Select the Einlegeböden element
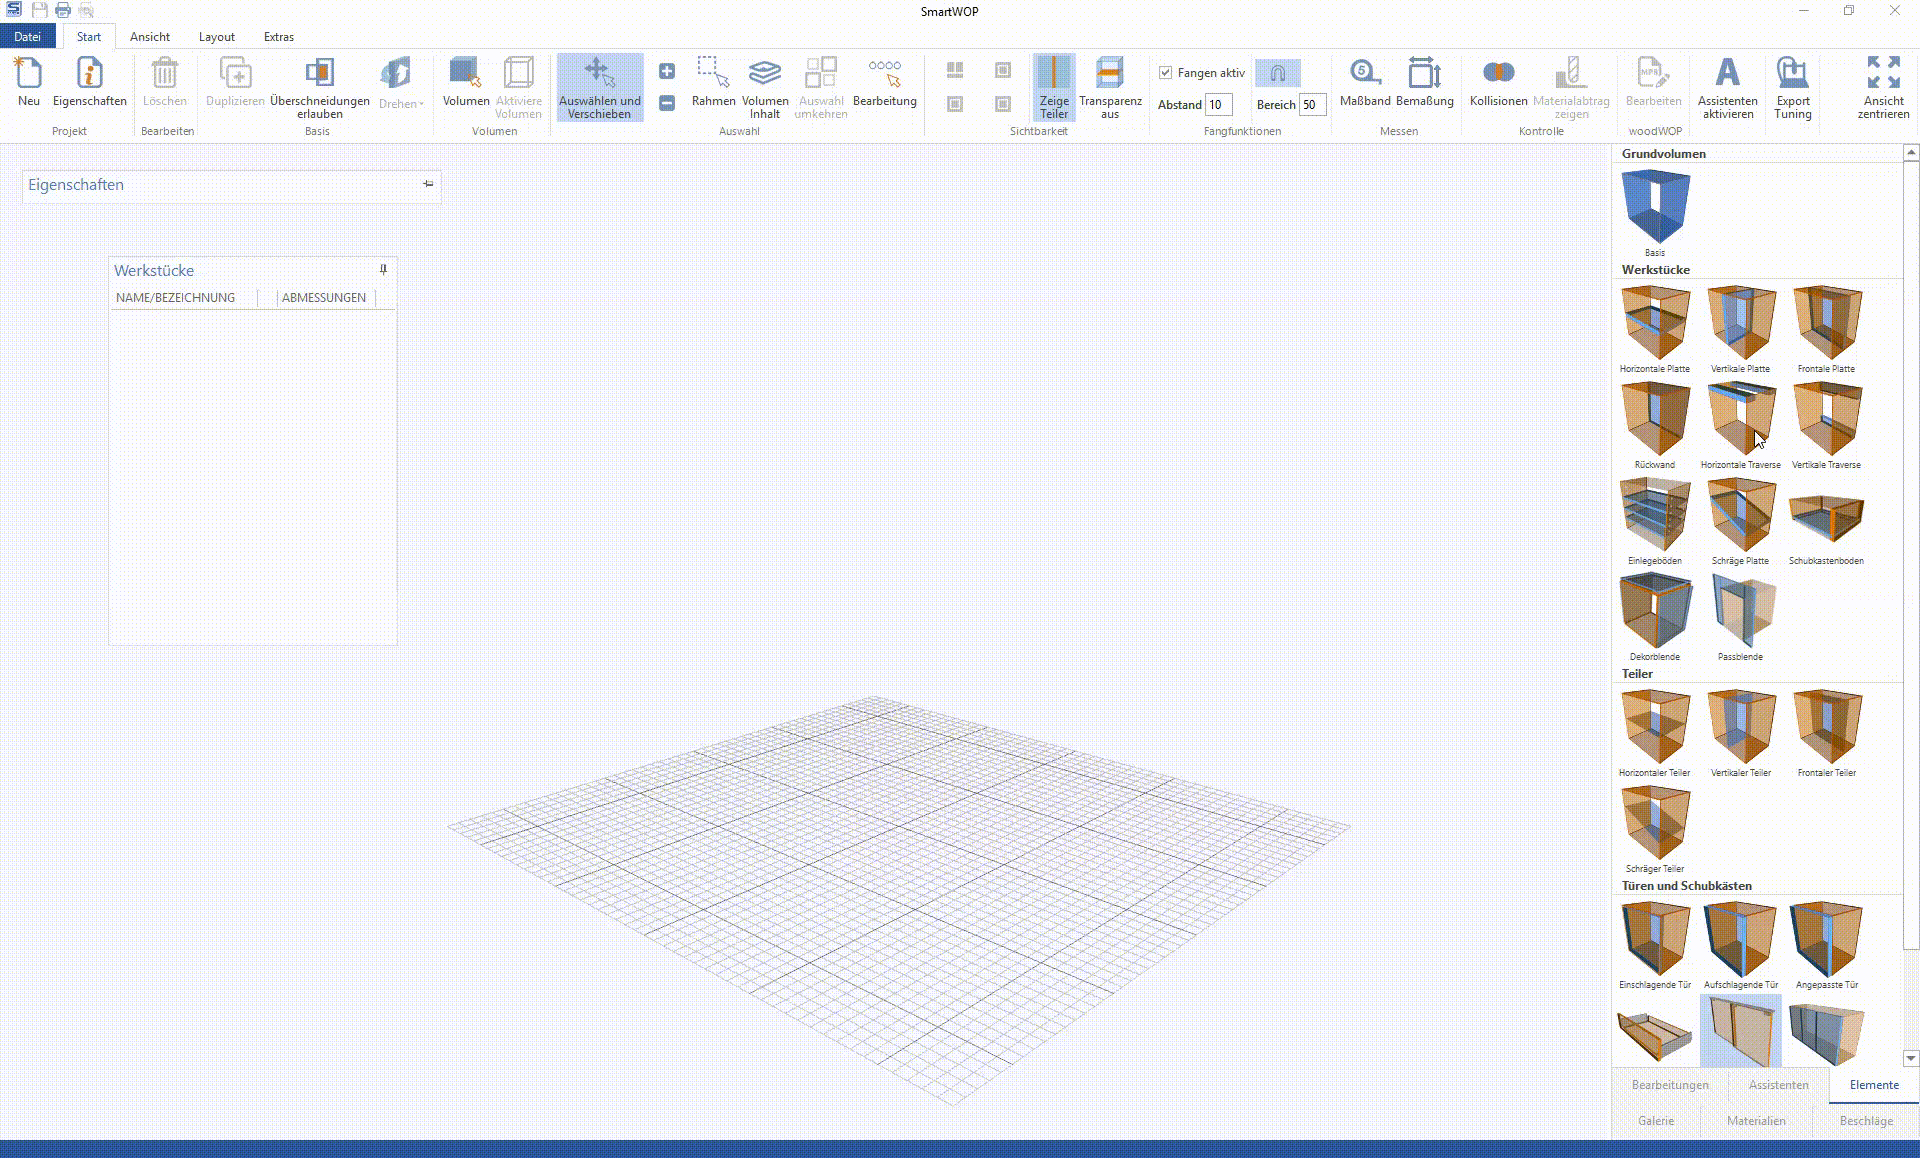 tap(1654, 515)
